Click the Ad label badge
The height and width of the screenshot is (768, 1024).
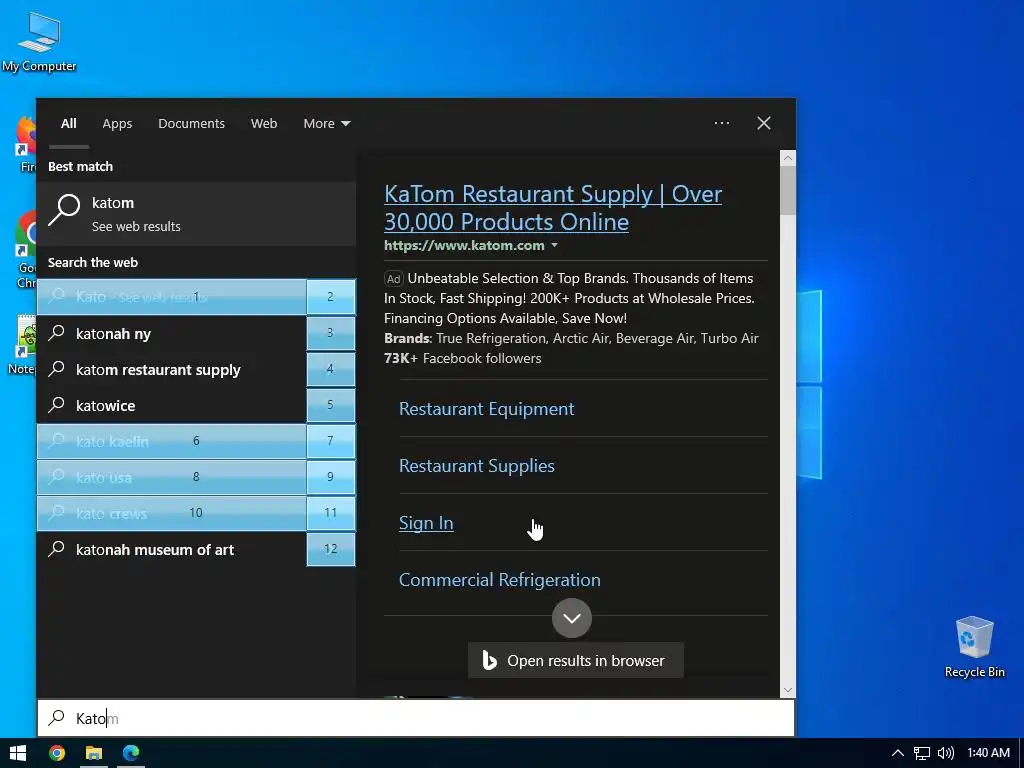pyautogui.click(x=393, y=279)
